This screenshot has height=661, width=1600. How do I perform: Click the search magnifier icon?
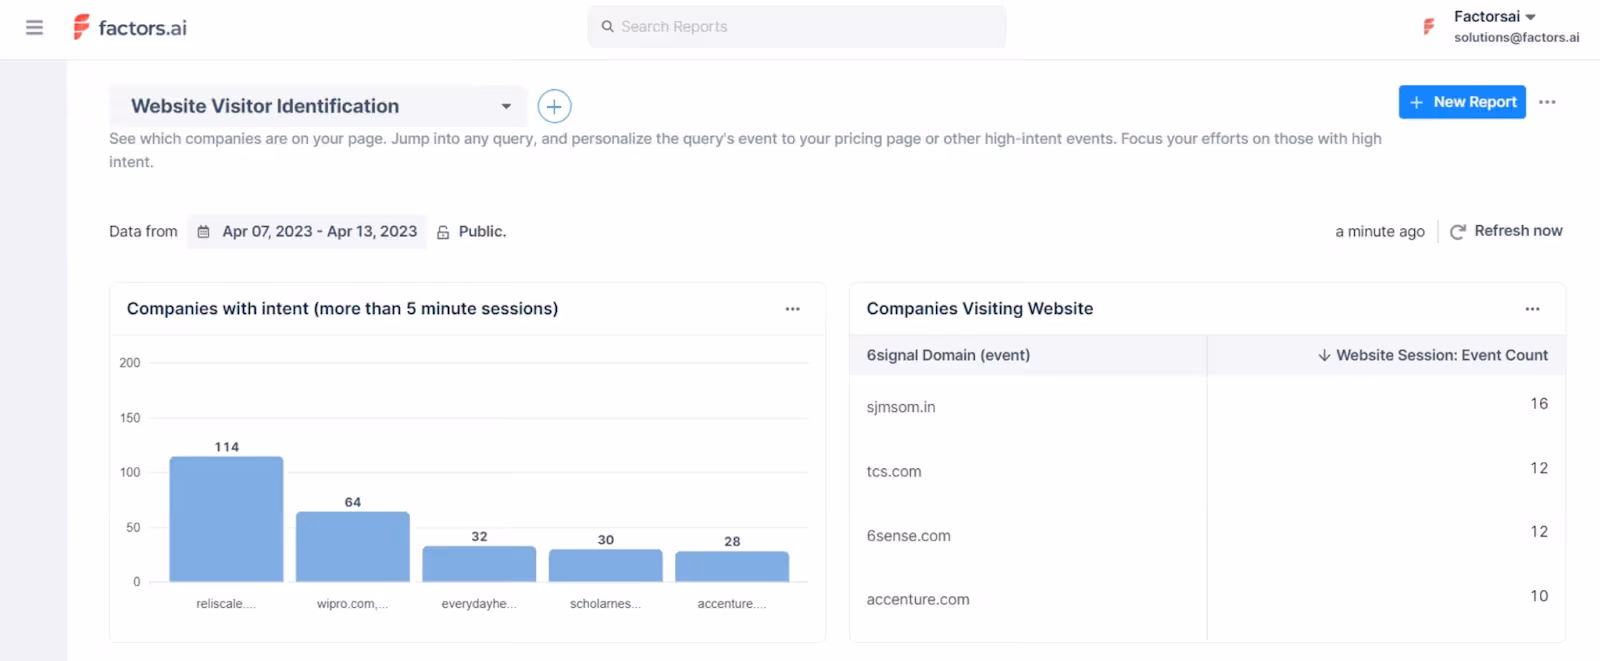click(x=607, y=27)
